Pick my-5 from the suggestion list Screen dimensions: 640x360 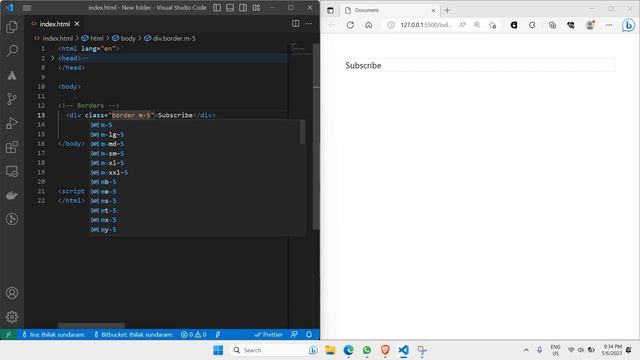point(197,229)
